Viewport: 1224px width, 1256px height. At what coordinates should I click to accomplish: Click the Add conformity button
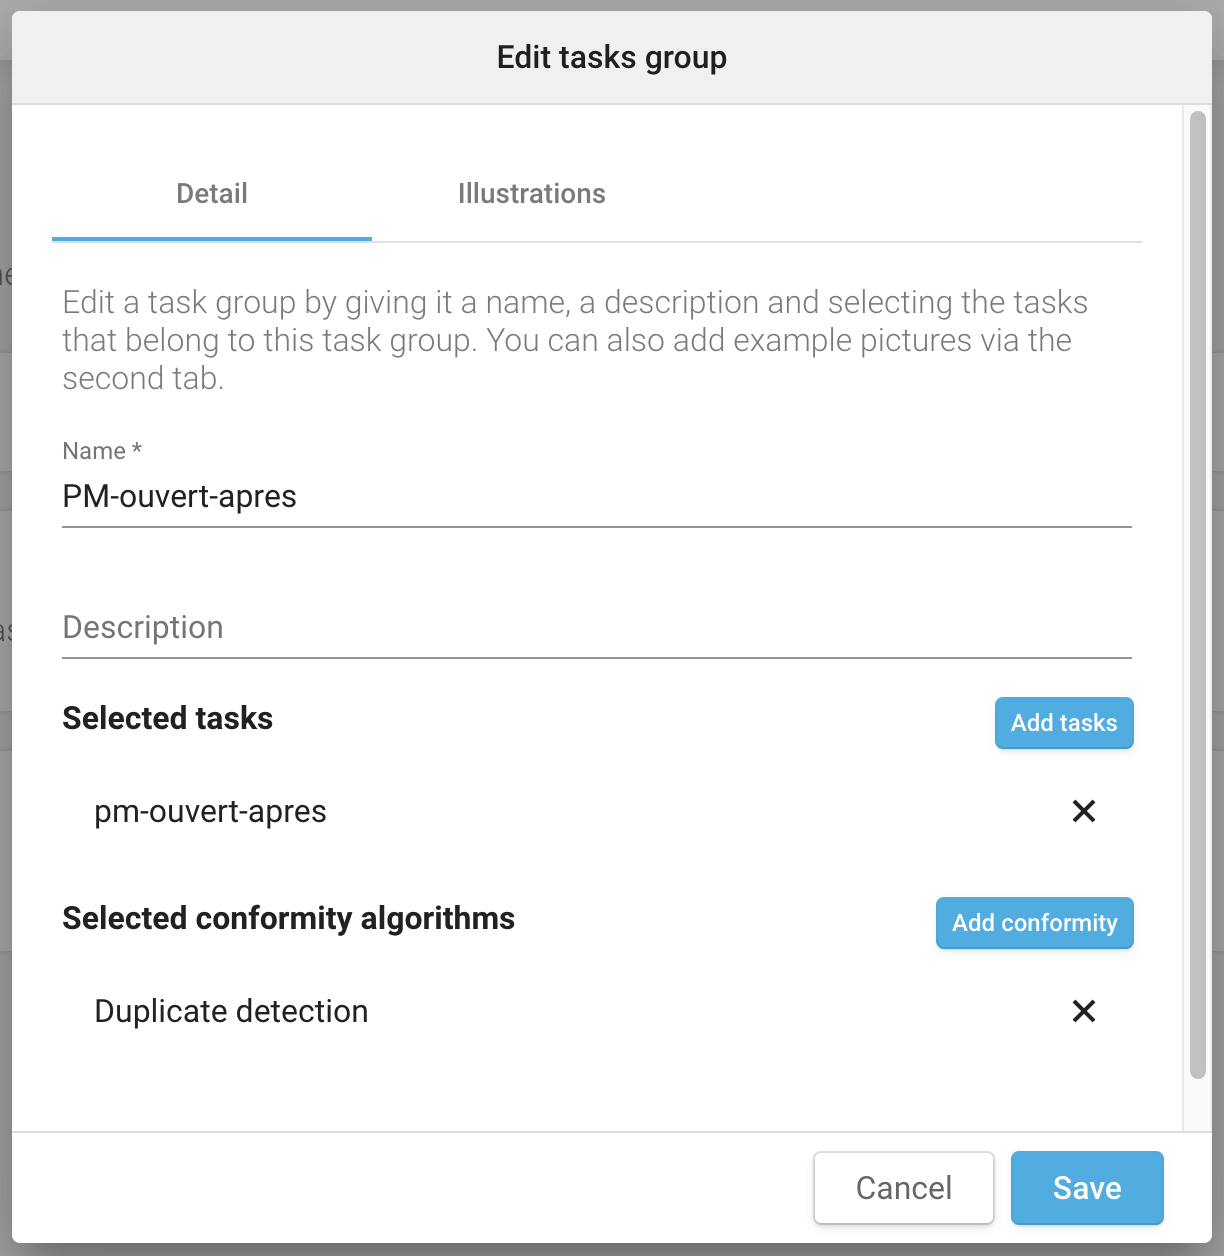coord(1035,923)
